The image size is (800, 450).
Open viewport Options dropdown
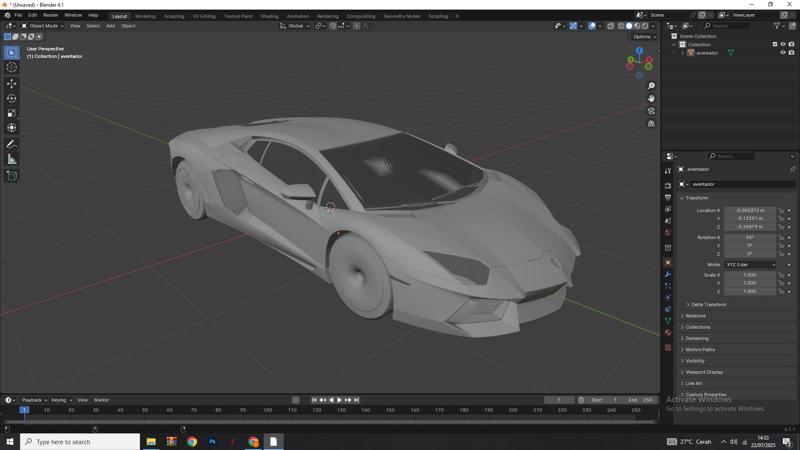pos(644,37)
